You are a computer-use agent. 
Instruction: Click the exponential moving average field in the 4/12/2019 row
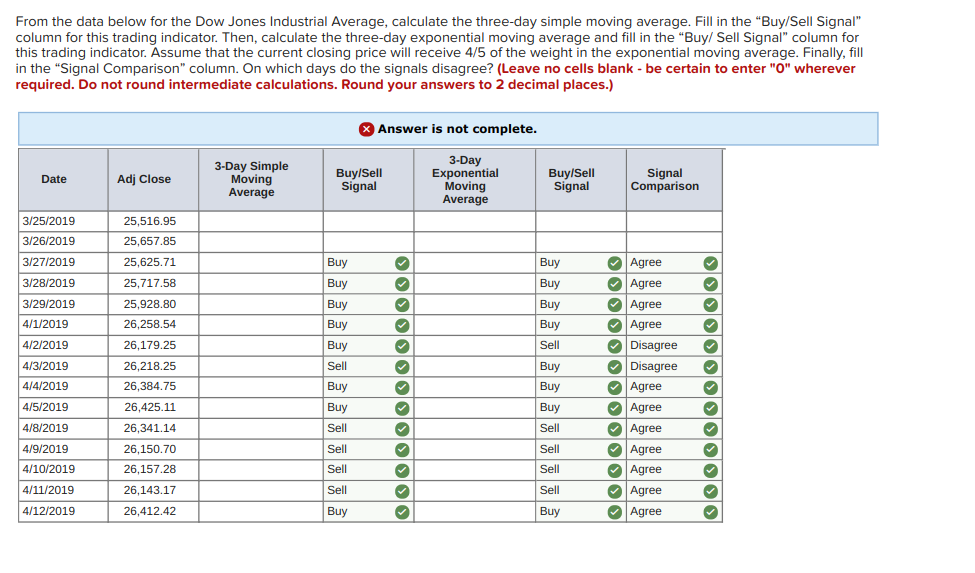click(475, 511)
